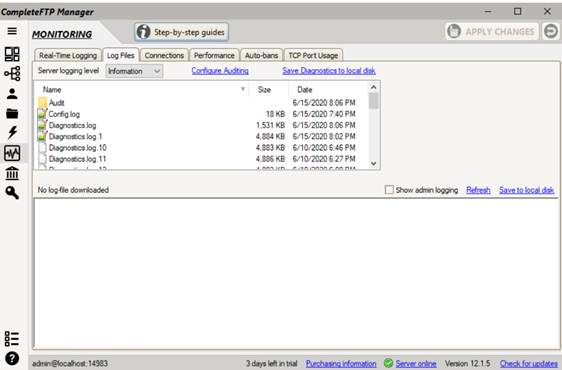The image size is (562, 370).
Task: Click Purchasing information link
Action: point(341,364)
